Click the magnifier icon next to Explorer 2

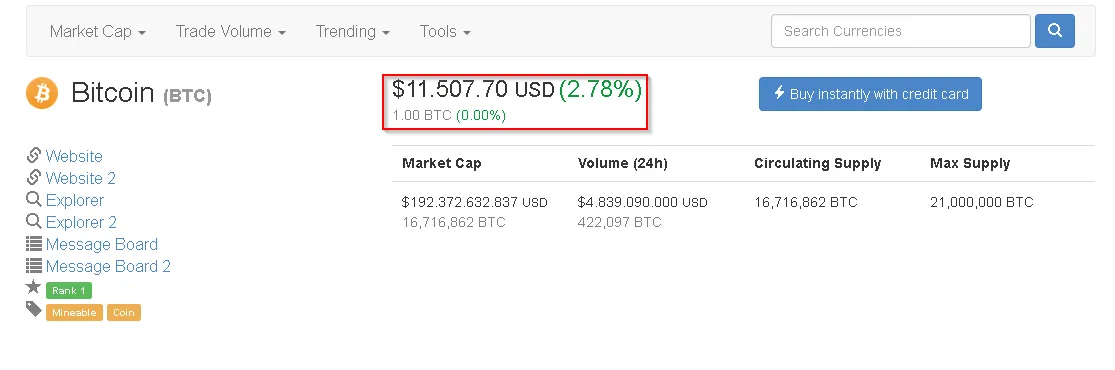pos(33,221)
